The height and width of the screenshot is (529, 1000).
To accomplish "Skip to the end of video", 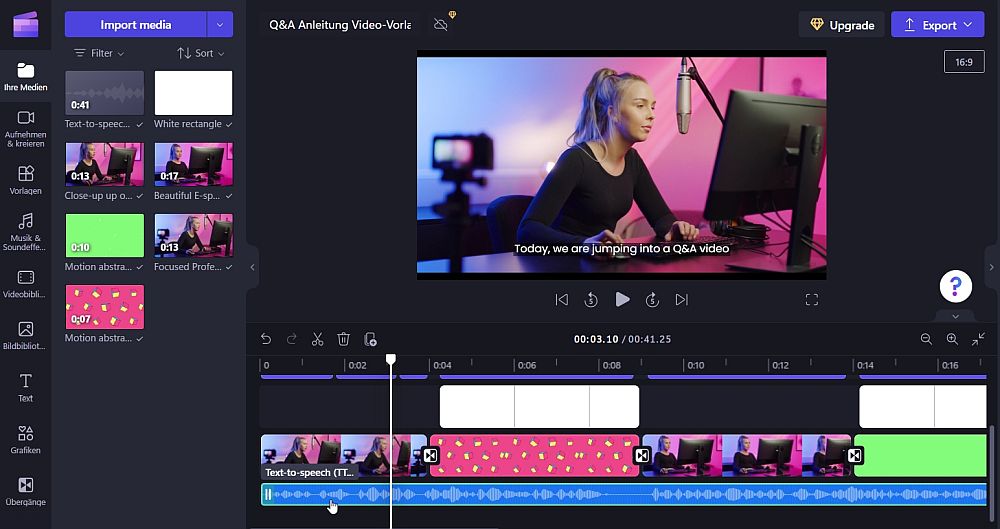I will 682,300.
